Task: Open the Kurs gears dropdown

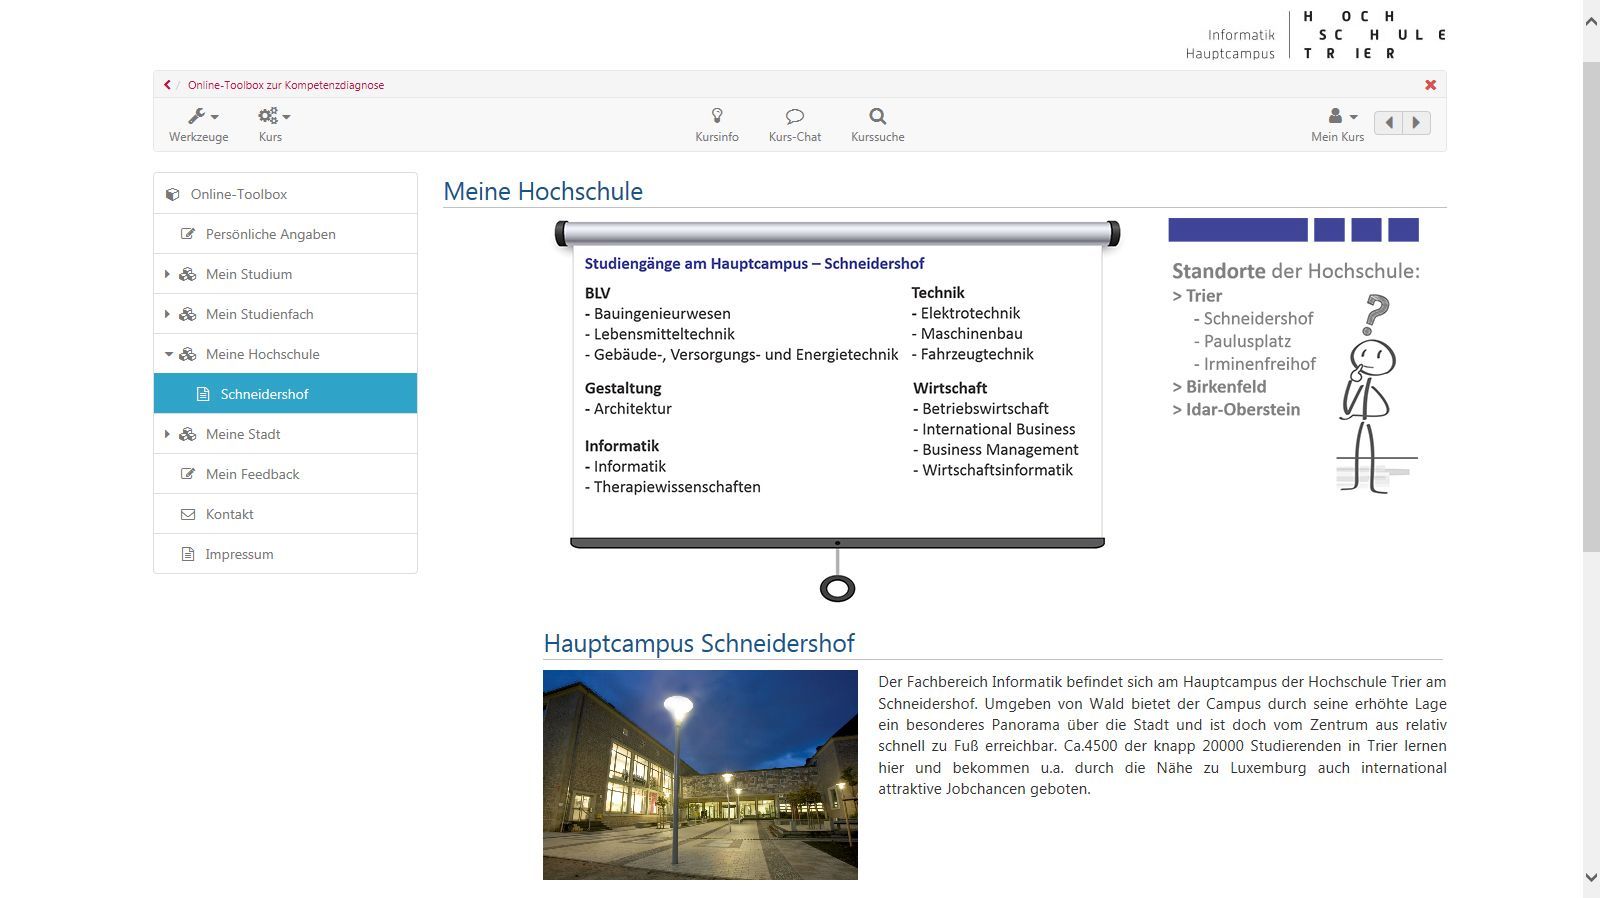Action: 272,125
